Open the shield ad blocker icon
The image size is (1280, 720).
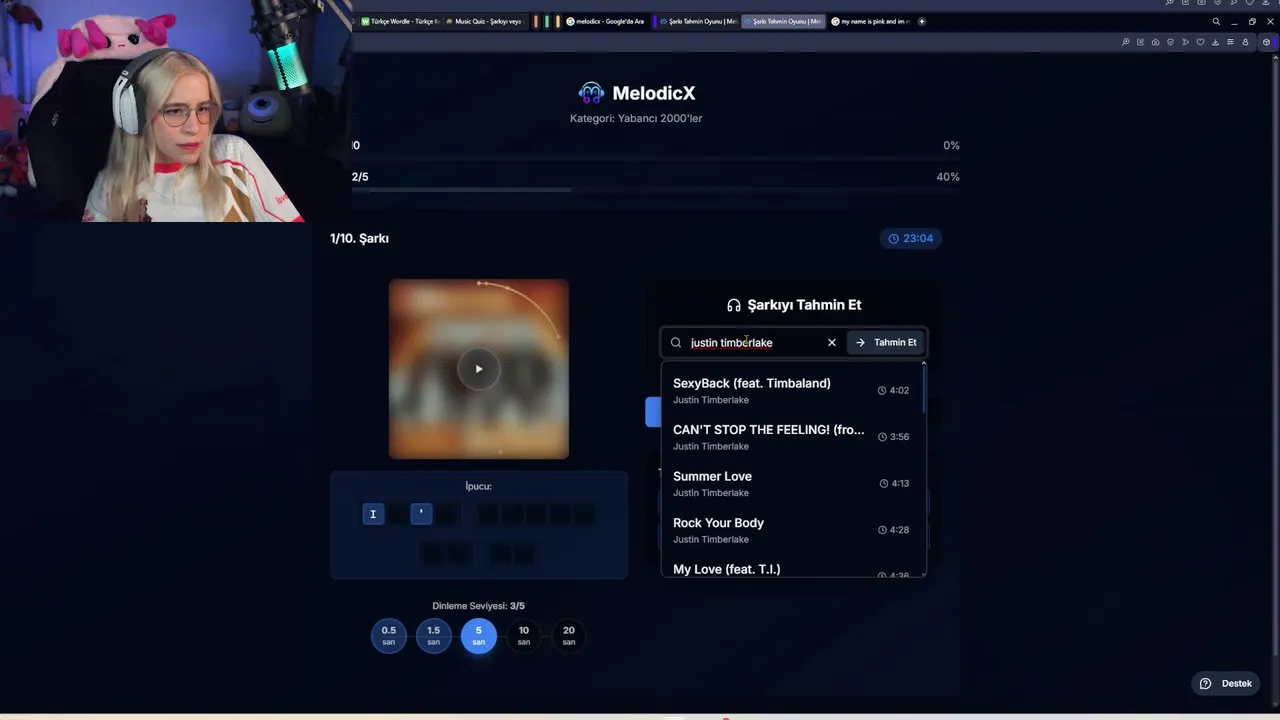point(1170,42)
